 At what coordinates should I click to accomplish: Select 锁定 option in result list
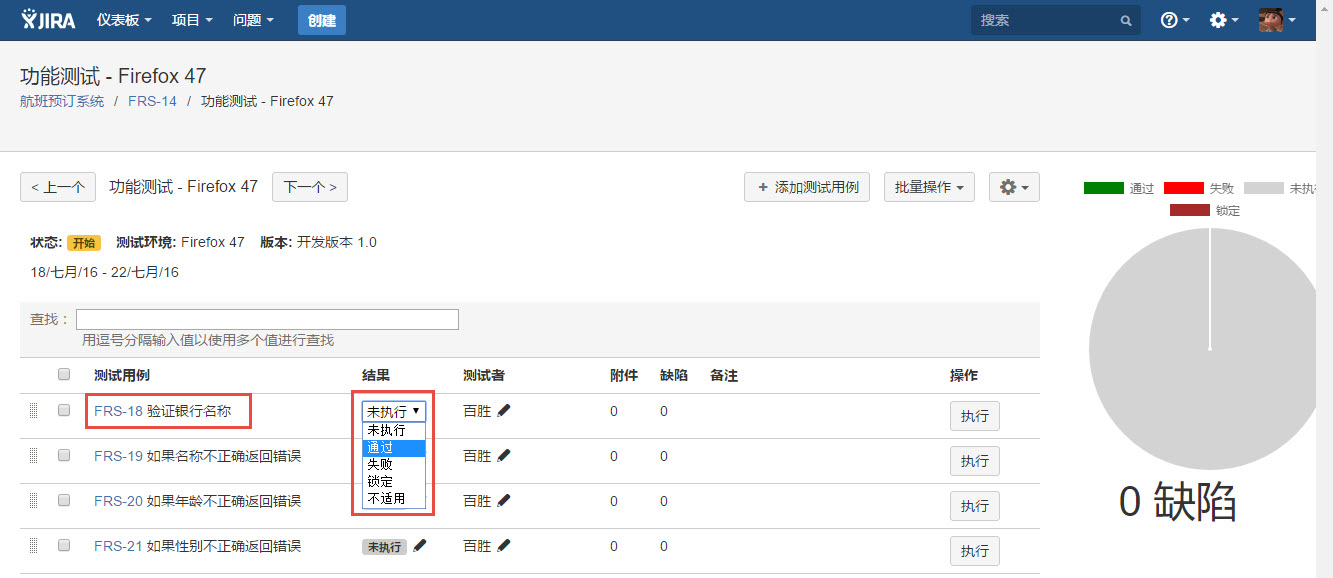click(x=394, y=481)
